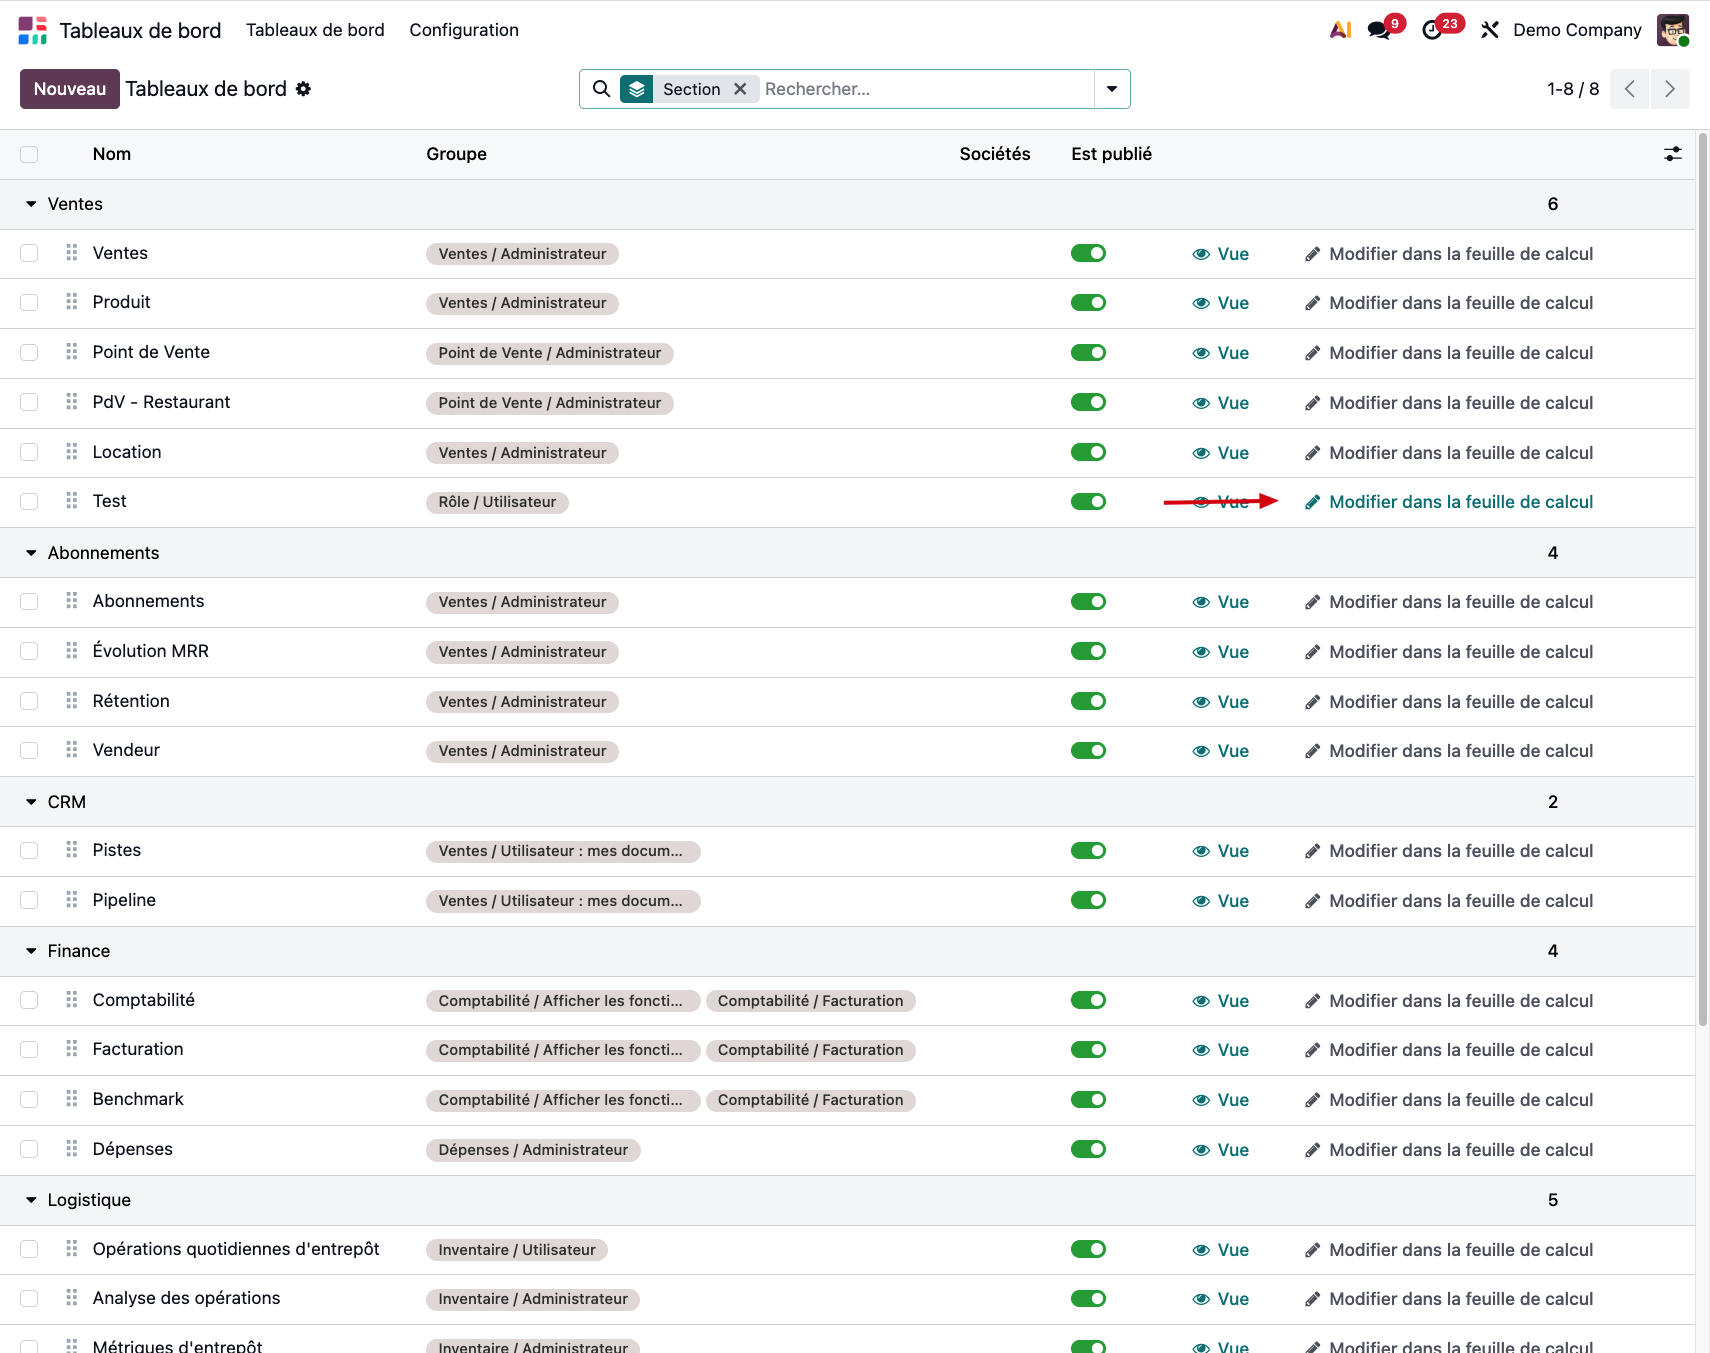Open the messages chat icon with 9 notifications
Image resolution: width=1710 pixels, height=1353 pixels.
(1380, 30)
